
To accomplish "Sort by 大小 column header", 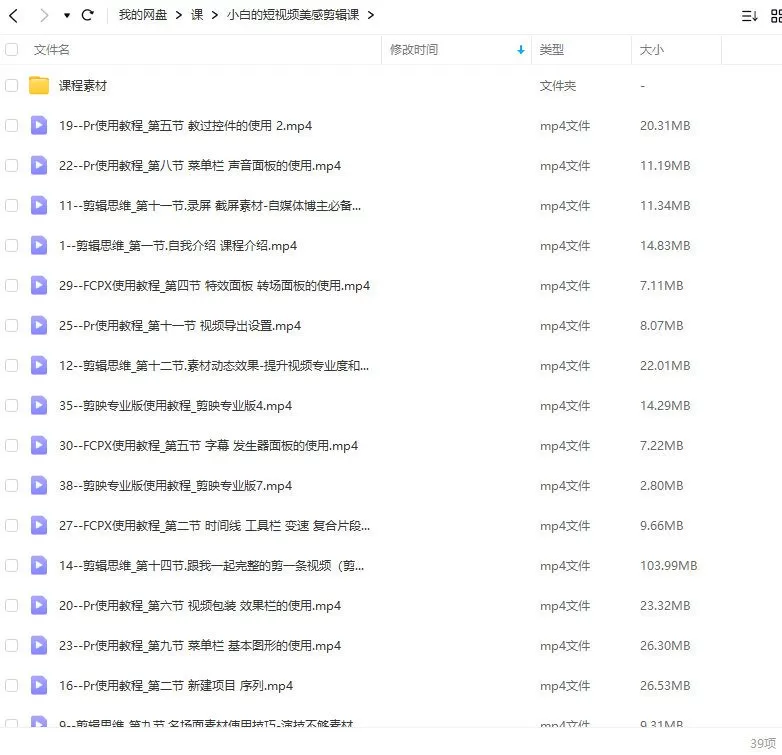I will 651,50.
